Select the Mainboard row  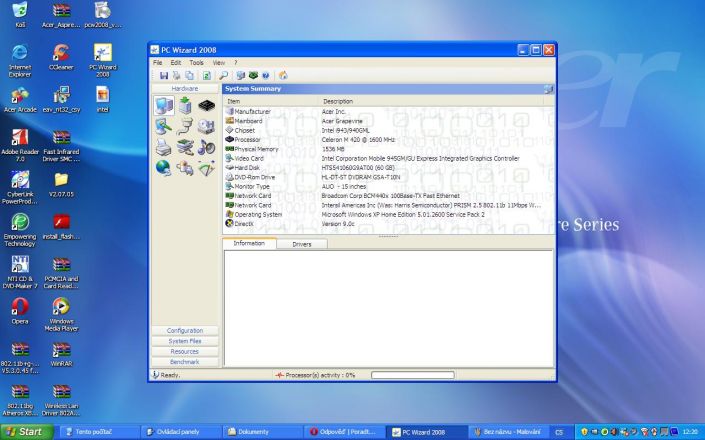pyautogui.click(x=388, y=121)
